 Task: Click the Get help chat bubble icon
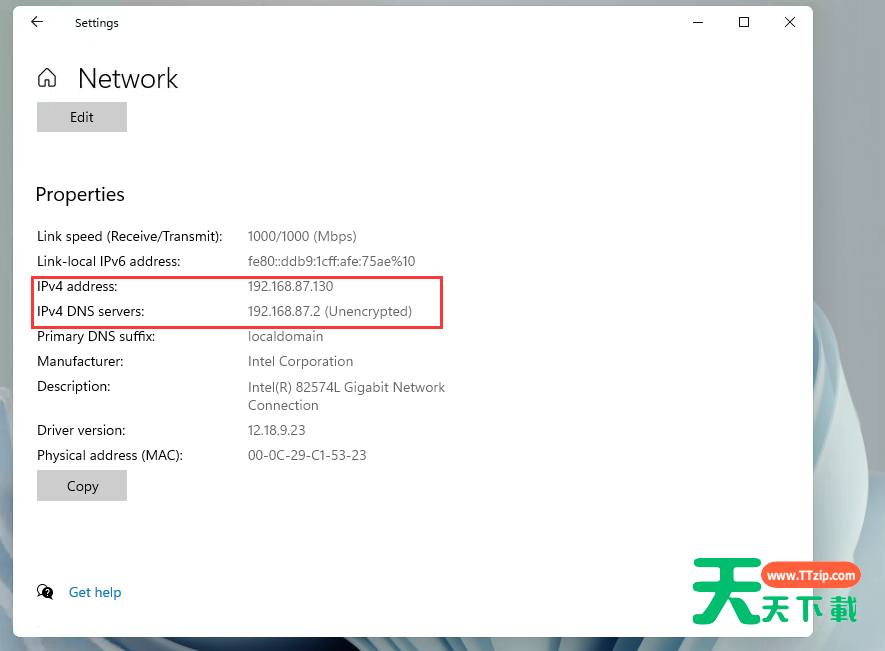[x=46, y=592]
